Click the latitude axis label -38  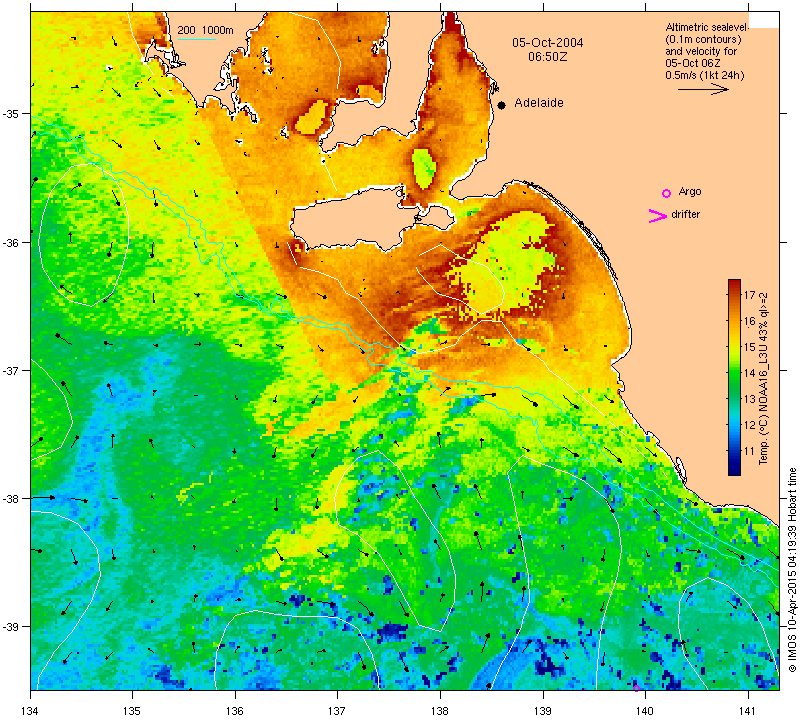tap(11, 499)
